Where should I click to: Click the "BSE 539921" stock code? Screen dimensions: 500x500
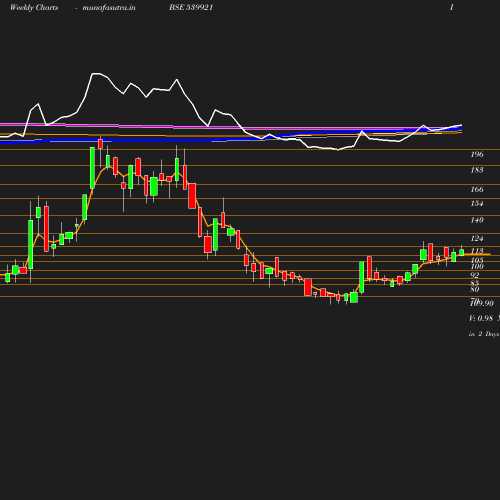click(191, 7)
